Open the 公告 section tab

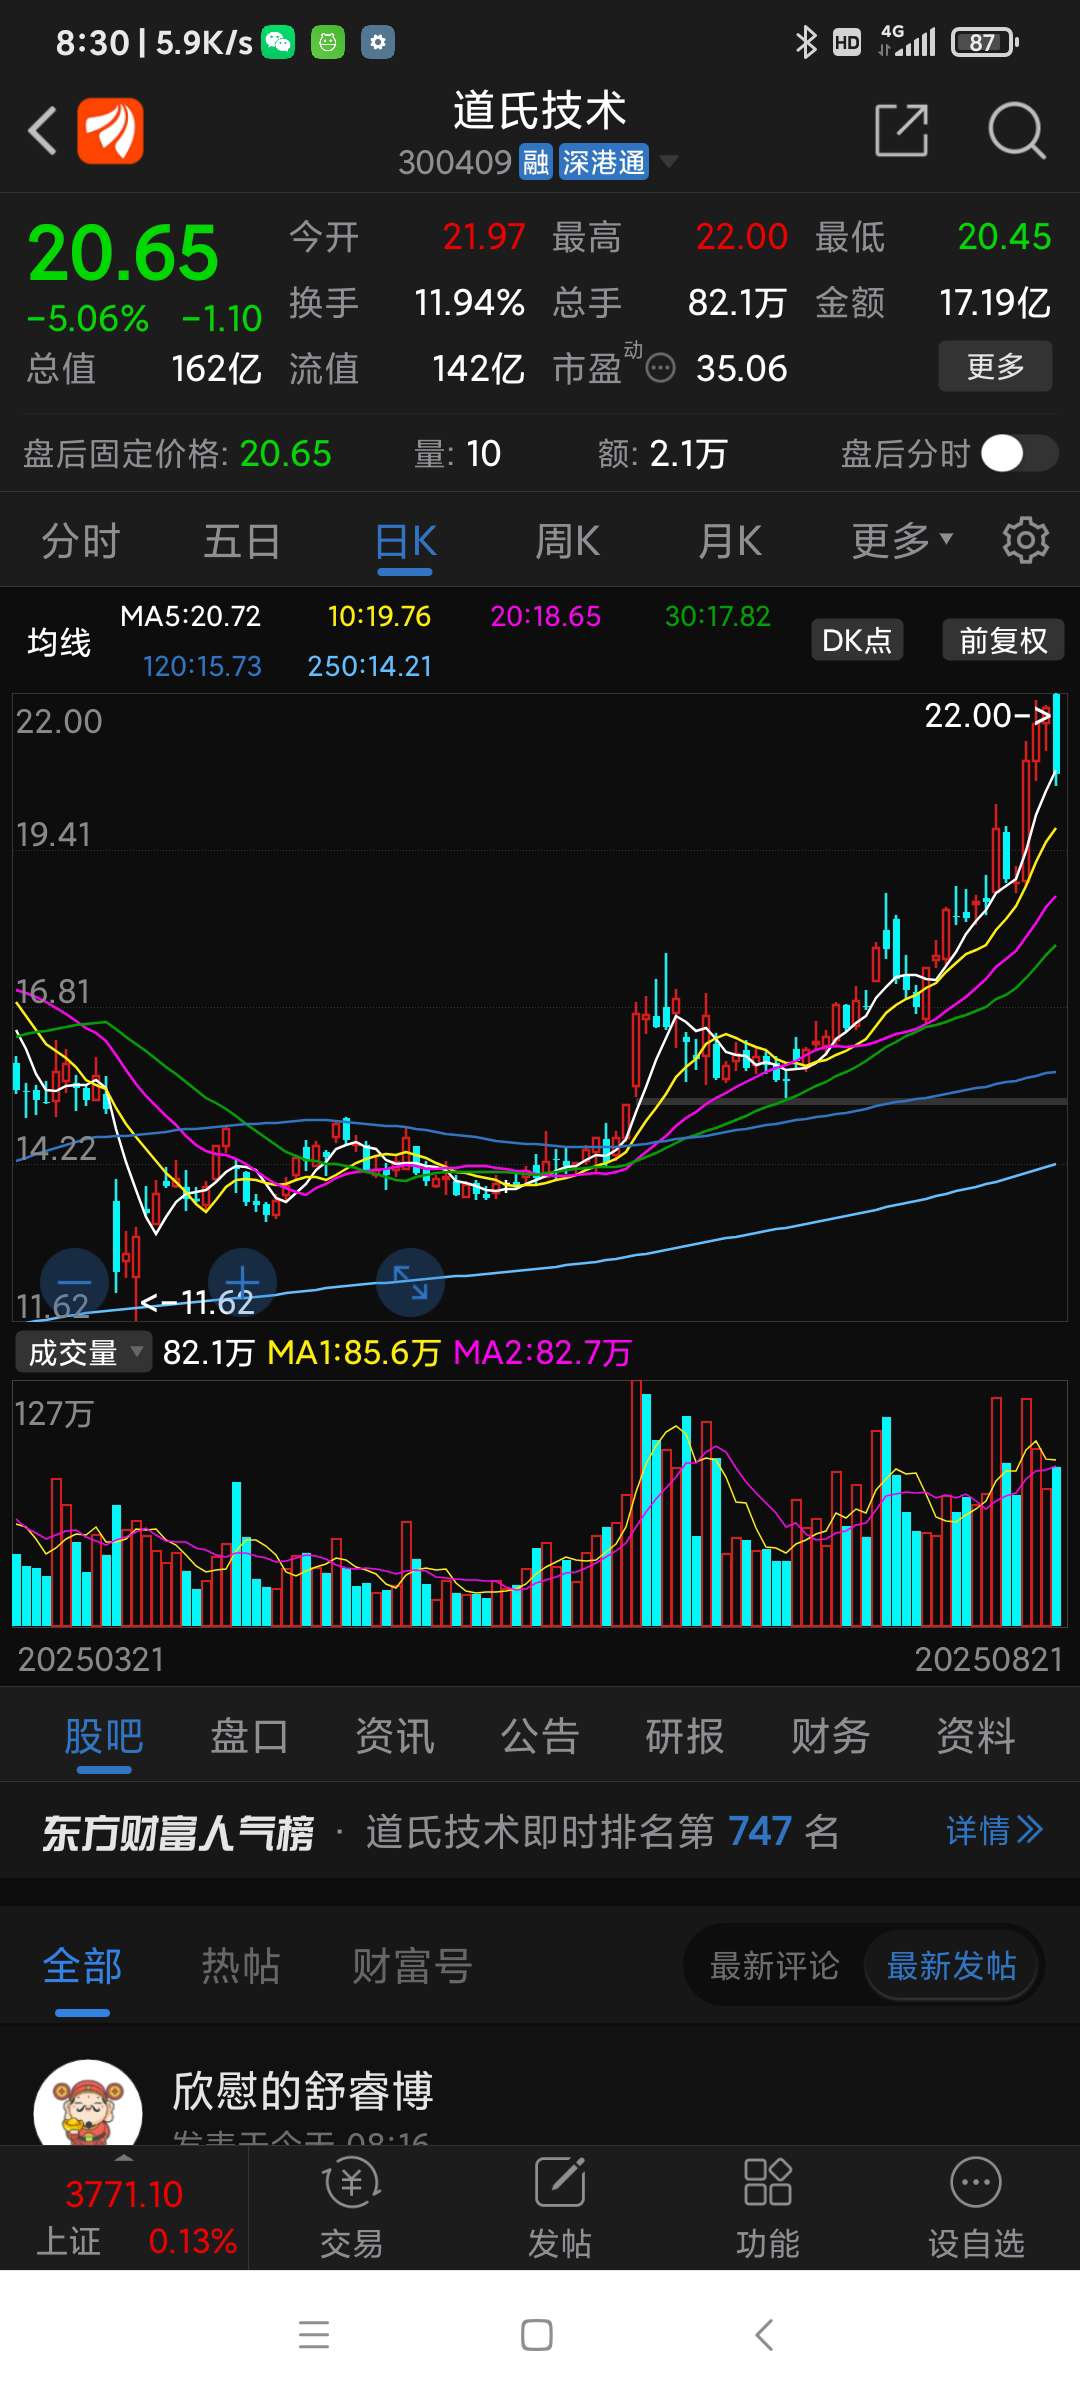(540, 1737)
